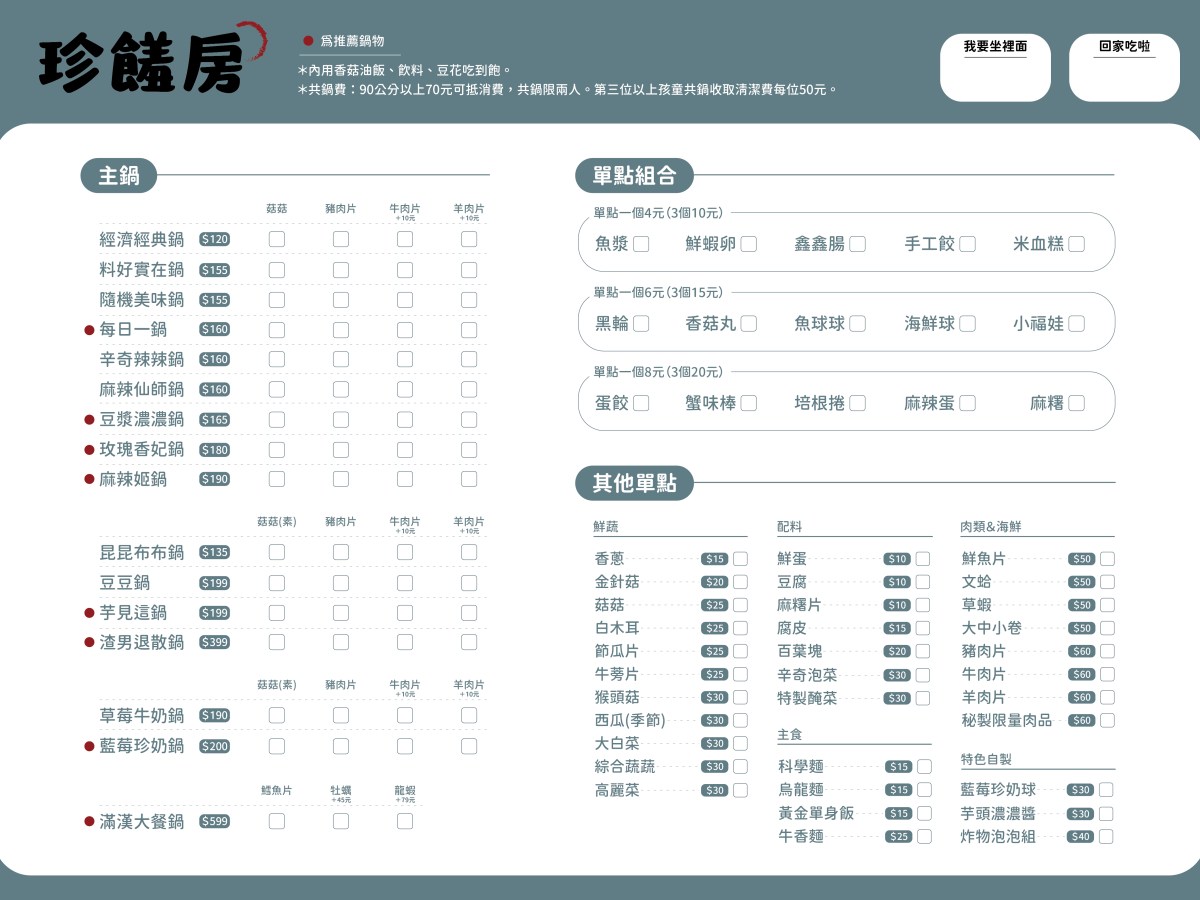Click the $599 price tag of 滿漢大餐鍋
The width and height of the screenshot is (1200, 900).
tap(212, 821)
